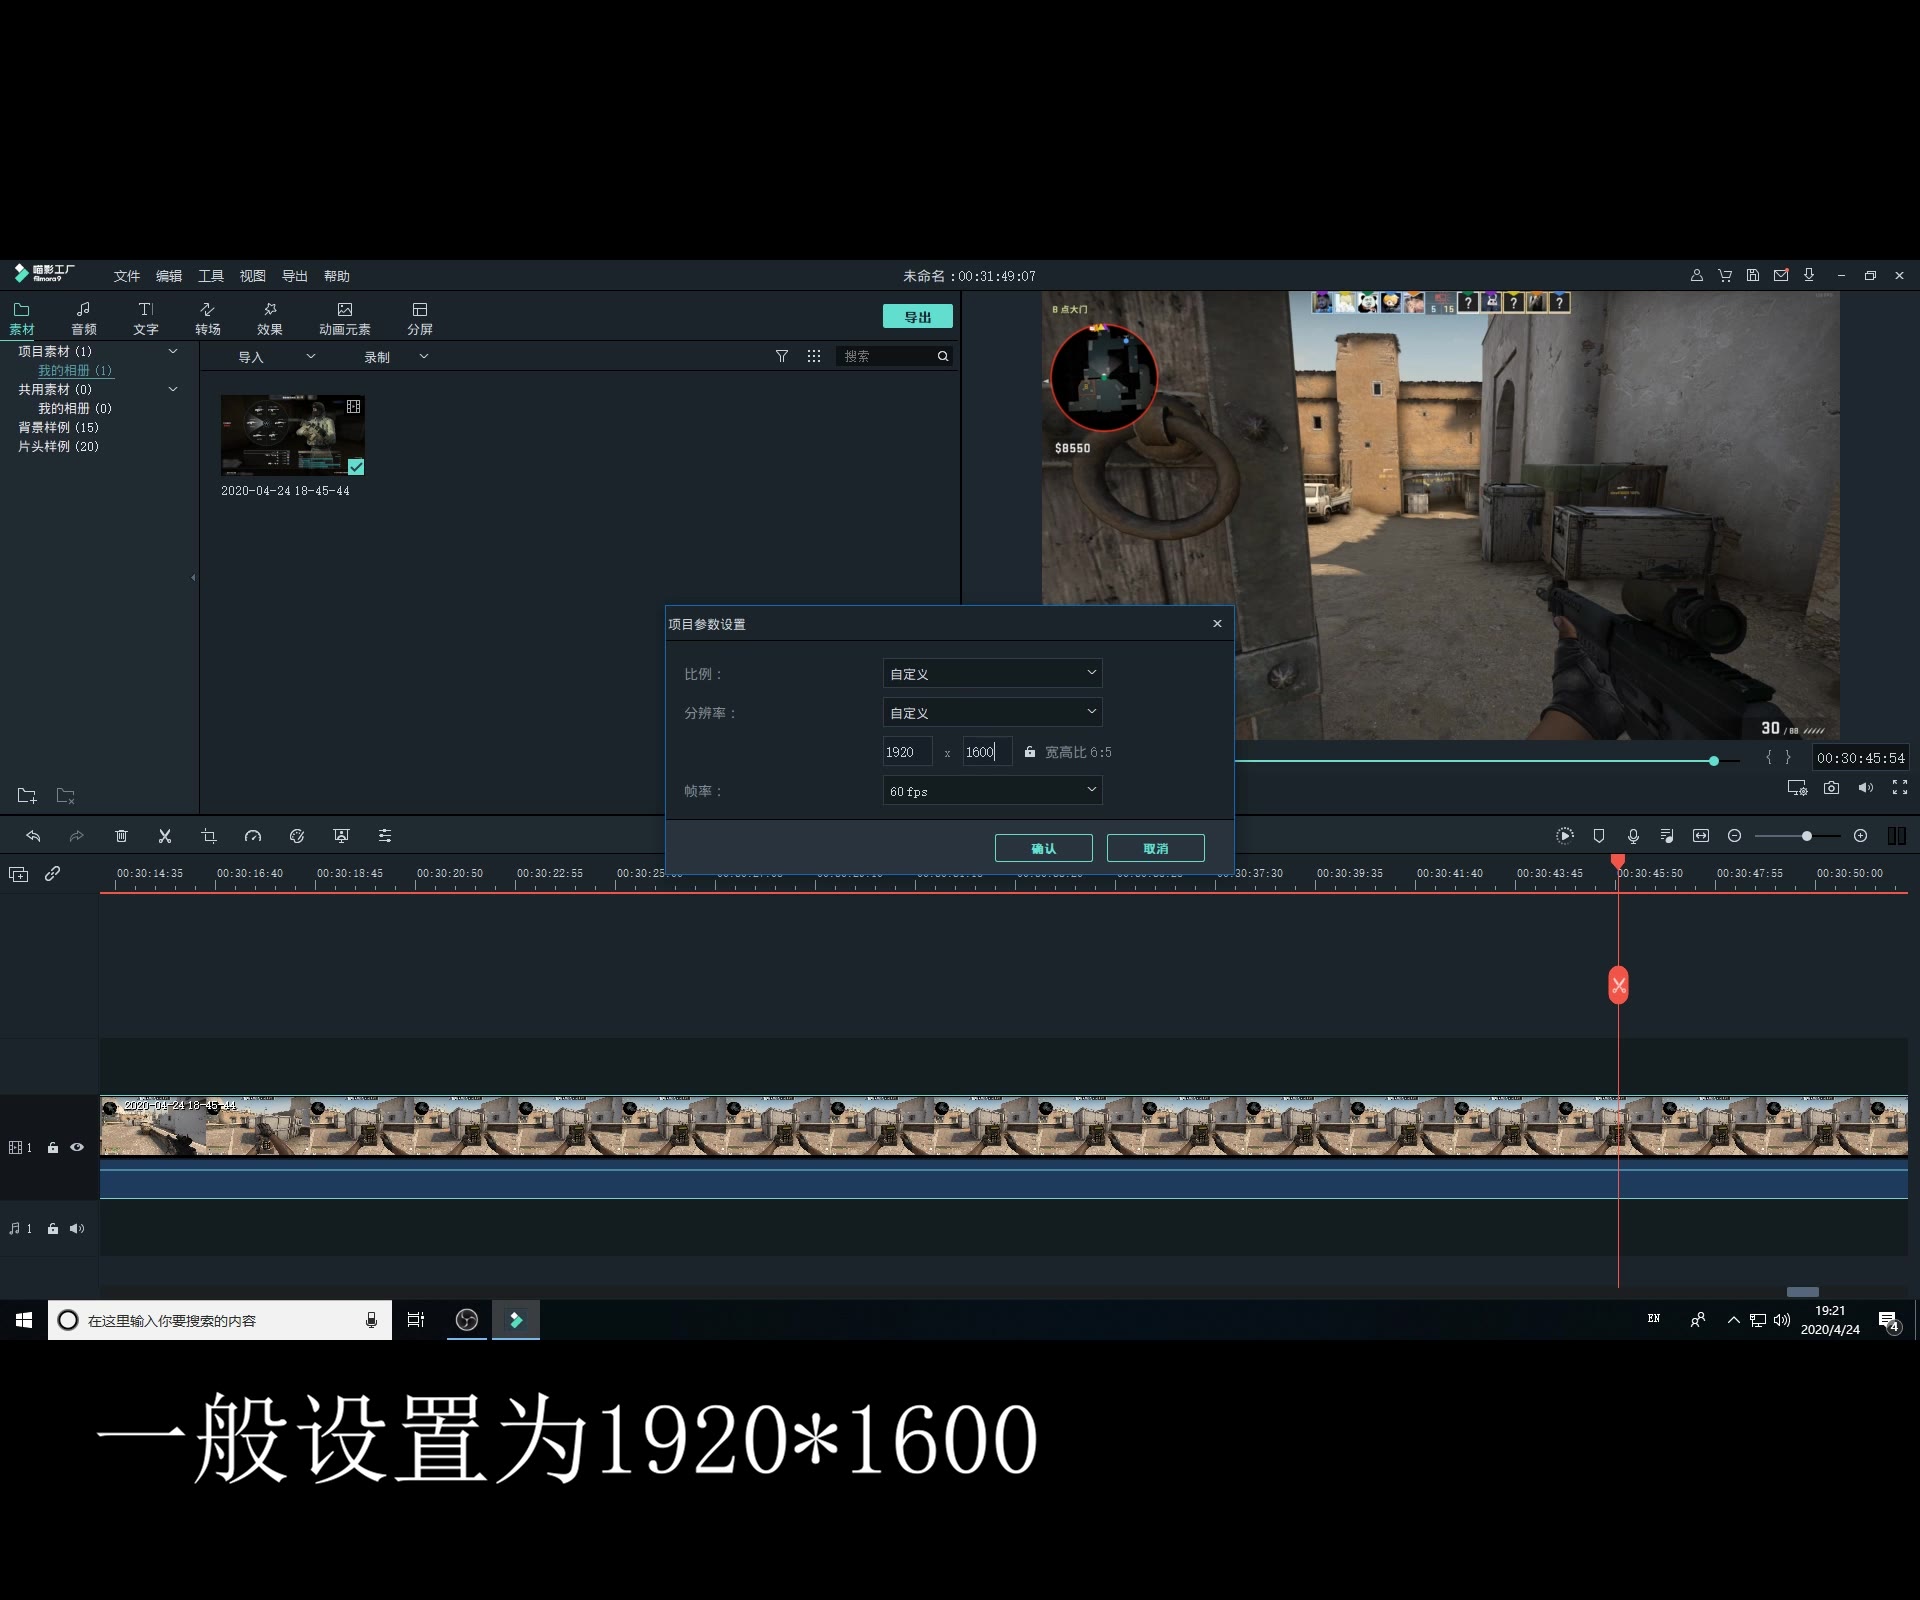The width and height of the screenshot is (1920, 1600).
Task: Open the 文字 text tab
Action: pos(146,319)
